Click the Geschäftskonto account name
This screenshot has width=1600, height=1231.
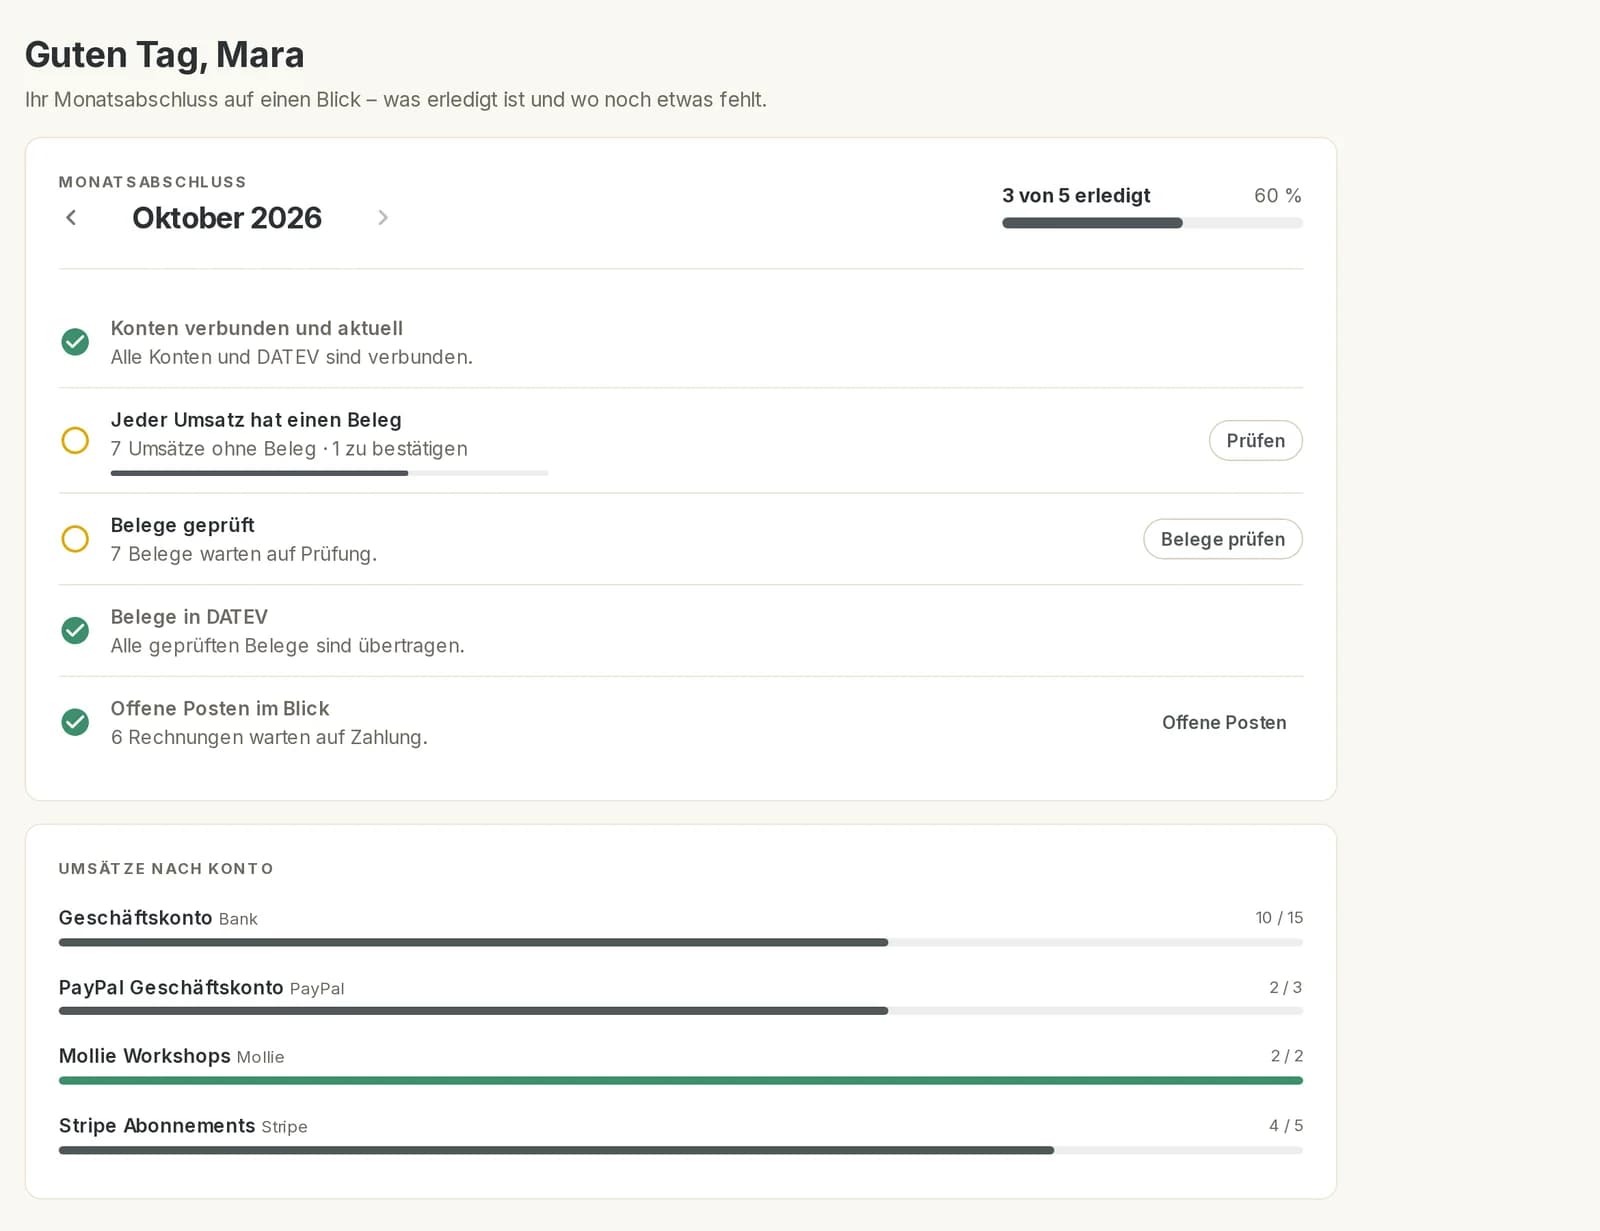click(x=135, y=917)
